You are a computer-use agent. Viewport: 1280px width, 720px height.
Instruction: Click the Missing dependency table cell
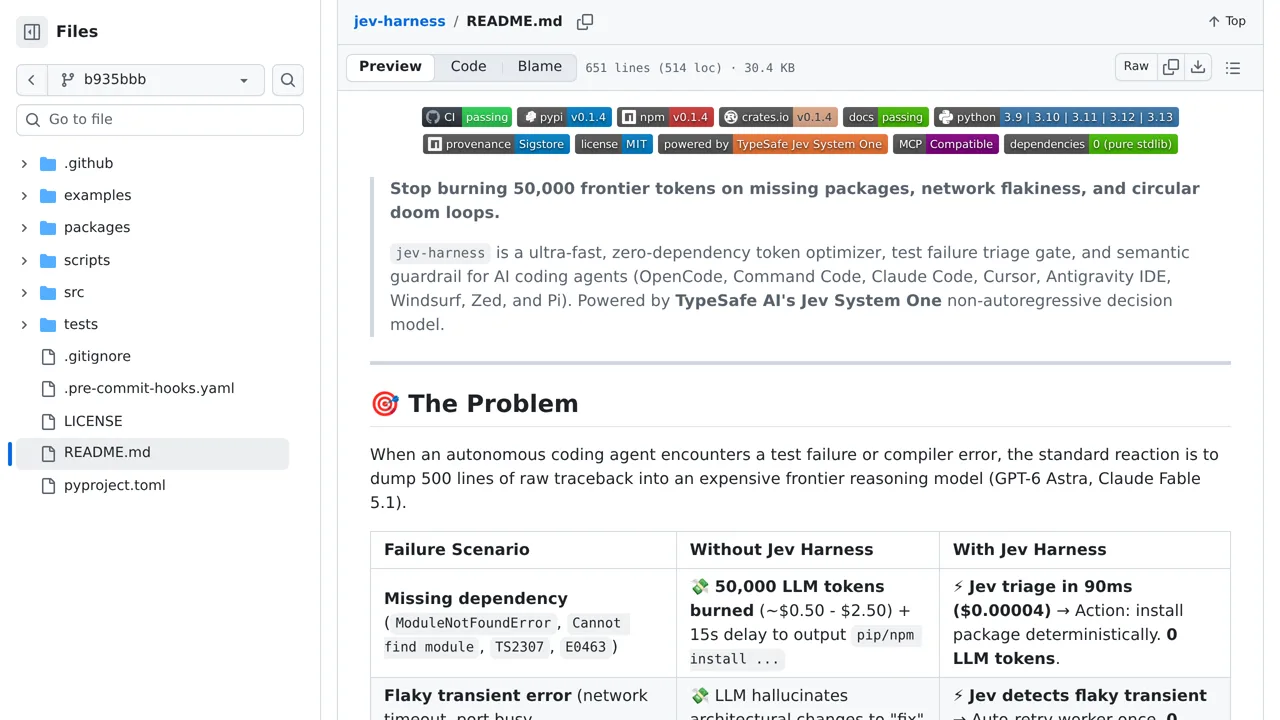(x=523, y=622)
